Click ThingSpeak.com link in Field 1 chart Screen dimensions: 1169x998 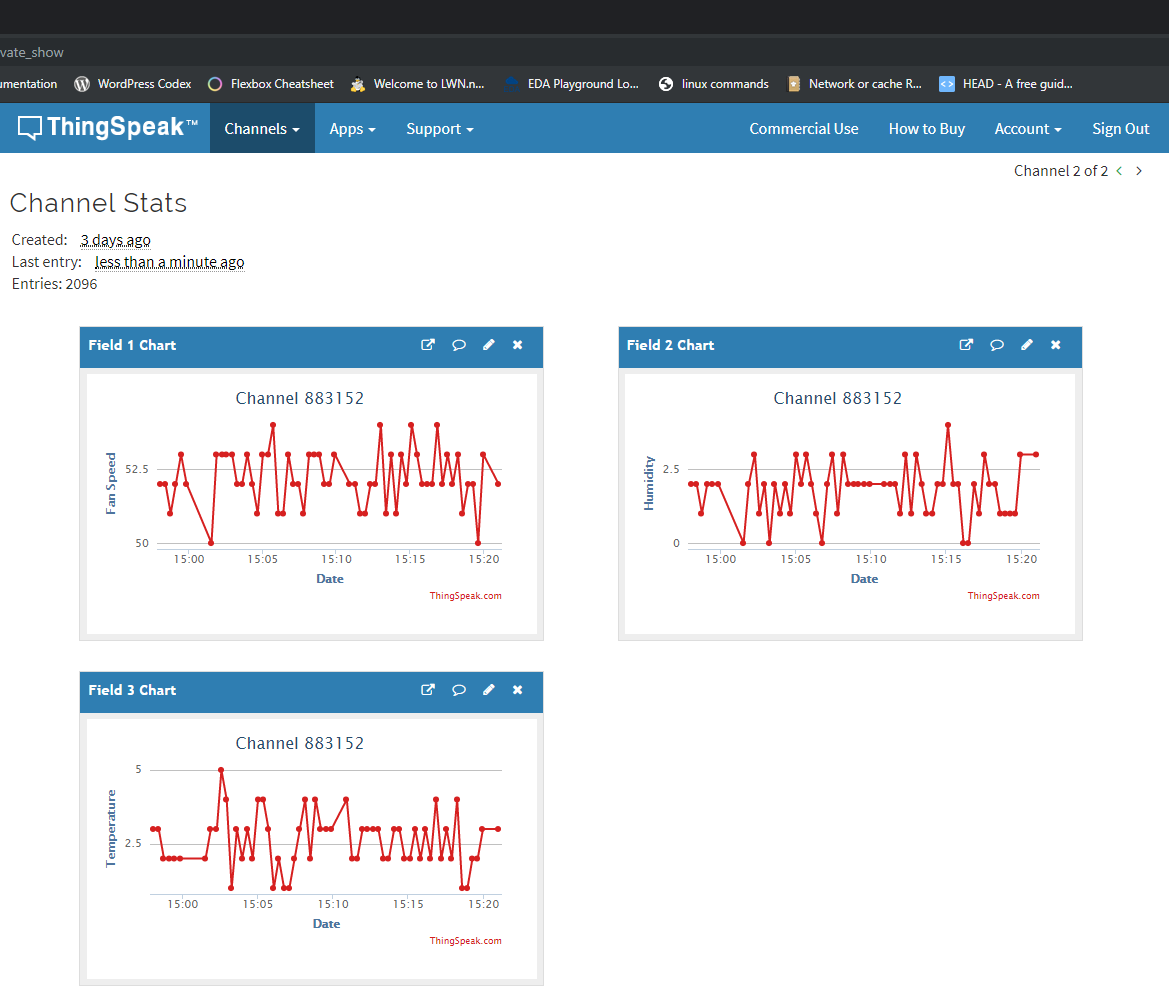click(465, 596)
